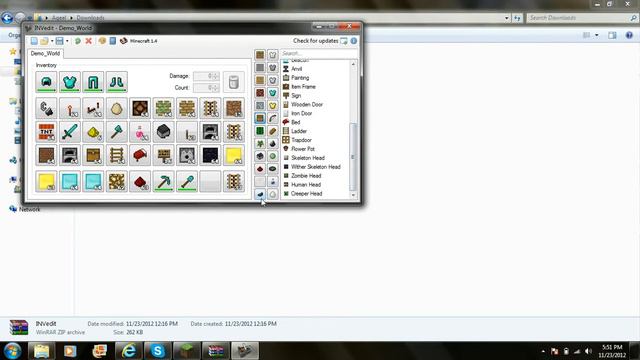Select the diamond helmet armor slot
The width and height of the screenshot is (640, 360).
click(x=46, y=82)
